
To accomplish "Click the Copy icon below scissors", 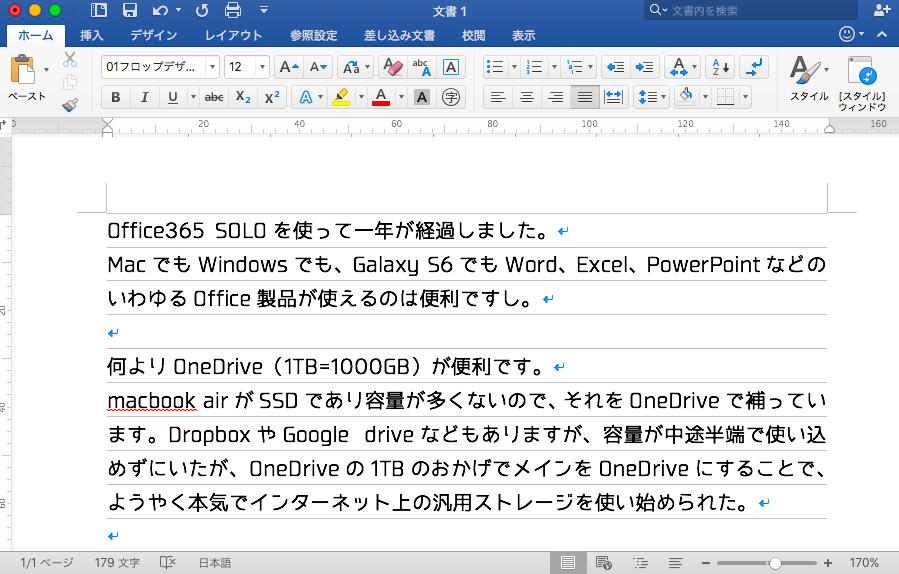I will coord(70,82).
